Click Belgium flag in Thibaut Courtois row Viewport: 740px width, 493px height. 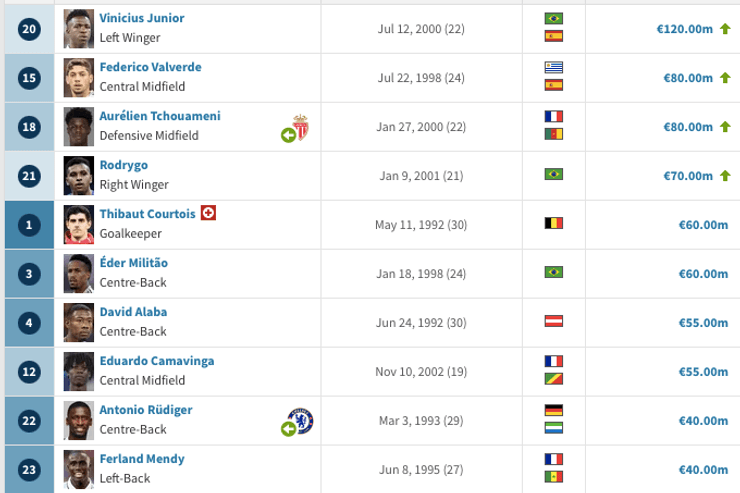pyautogui.click(x=553, y=225)
